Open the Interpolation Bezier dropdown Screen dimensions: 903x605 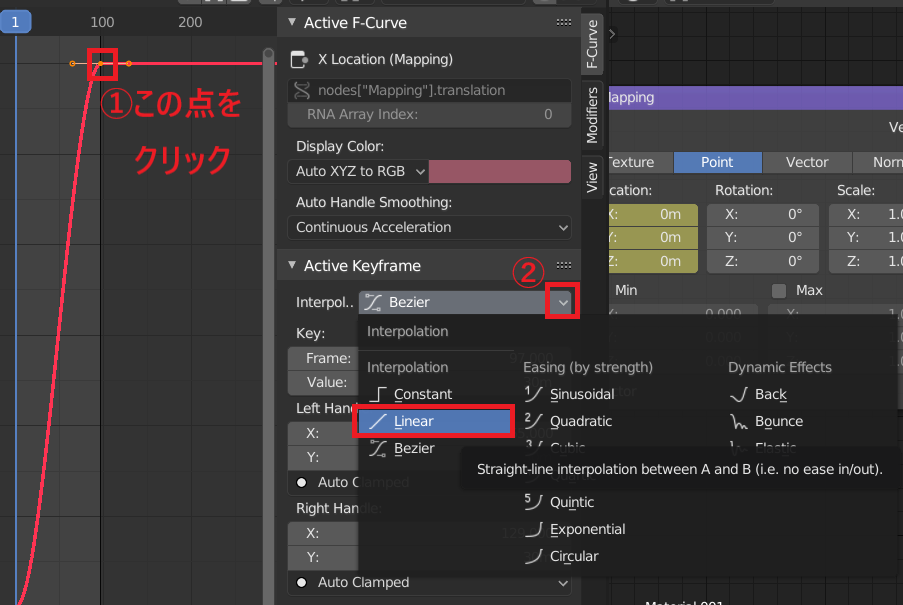point(466,302)
